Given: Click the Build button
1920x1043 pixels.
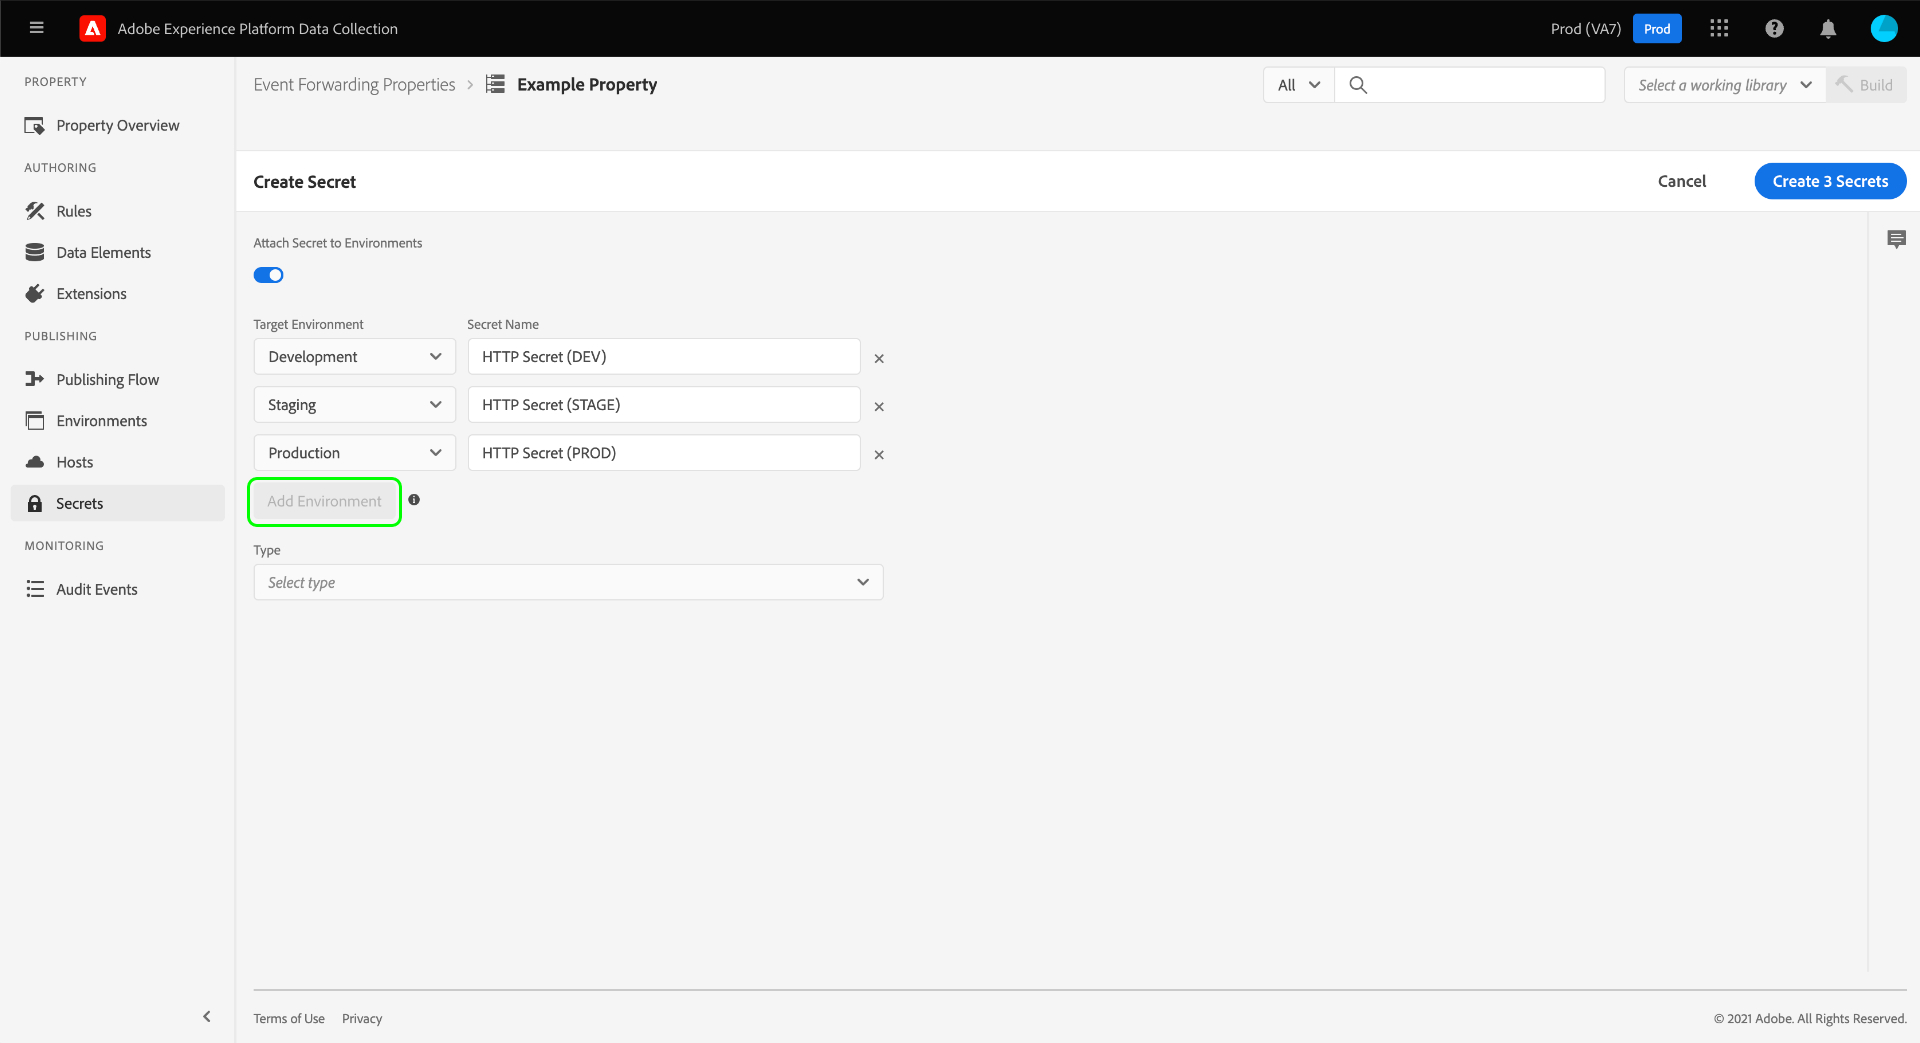Looking at the screenshot, I should (x=1866, y=85).
